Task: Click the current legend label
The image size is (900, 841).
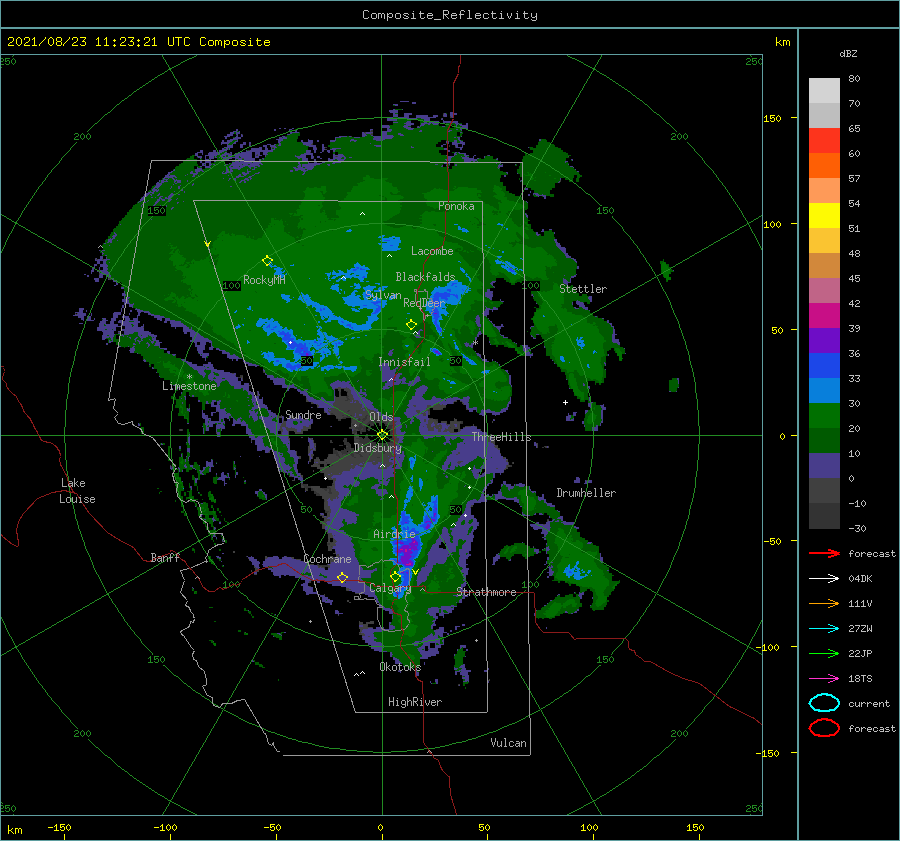Action: (x=868, y=703)
